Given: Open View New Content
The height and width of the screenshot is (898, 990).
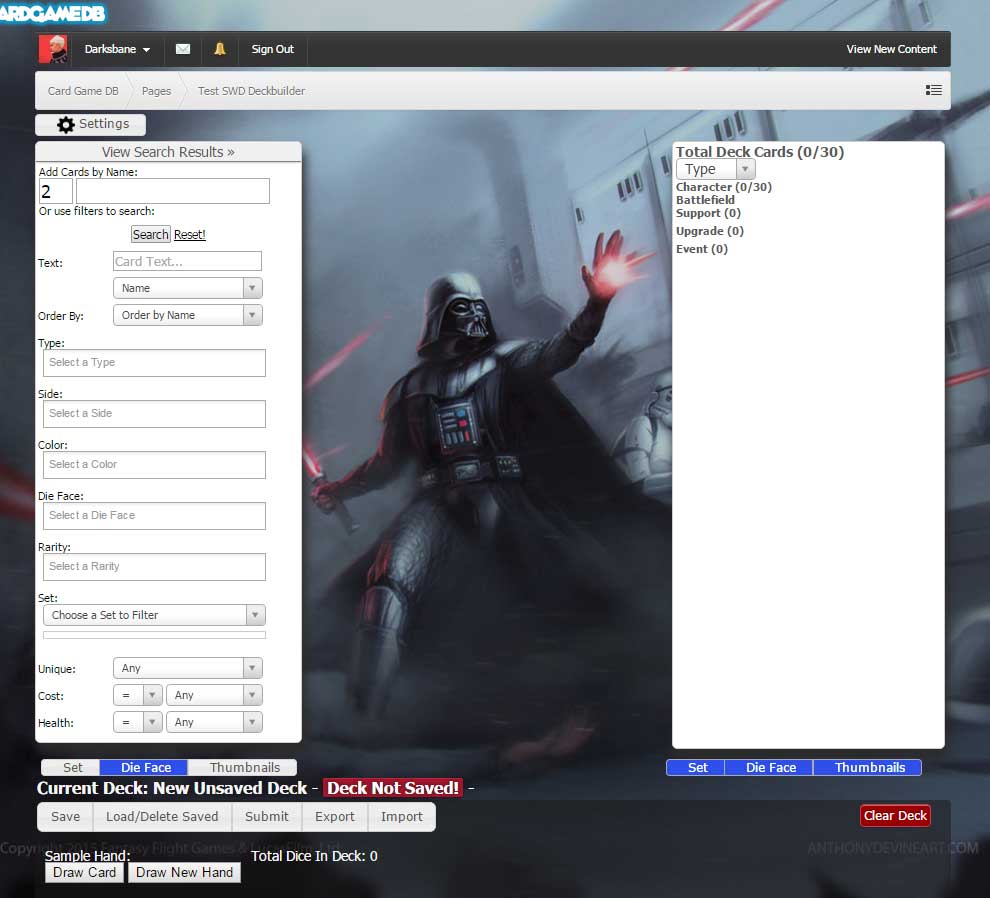Looking at the screenshot, I should tap(891, 49).
